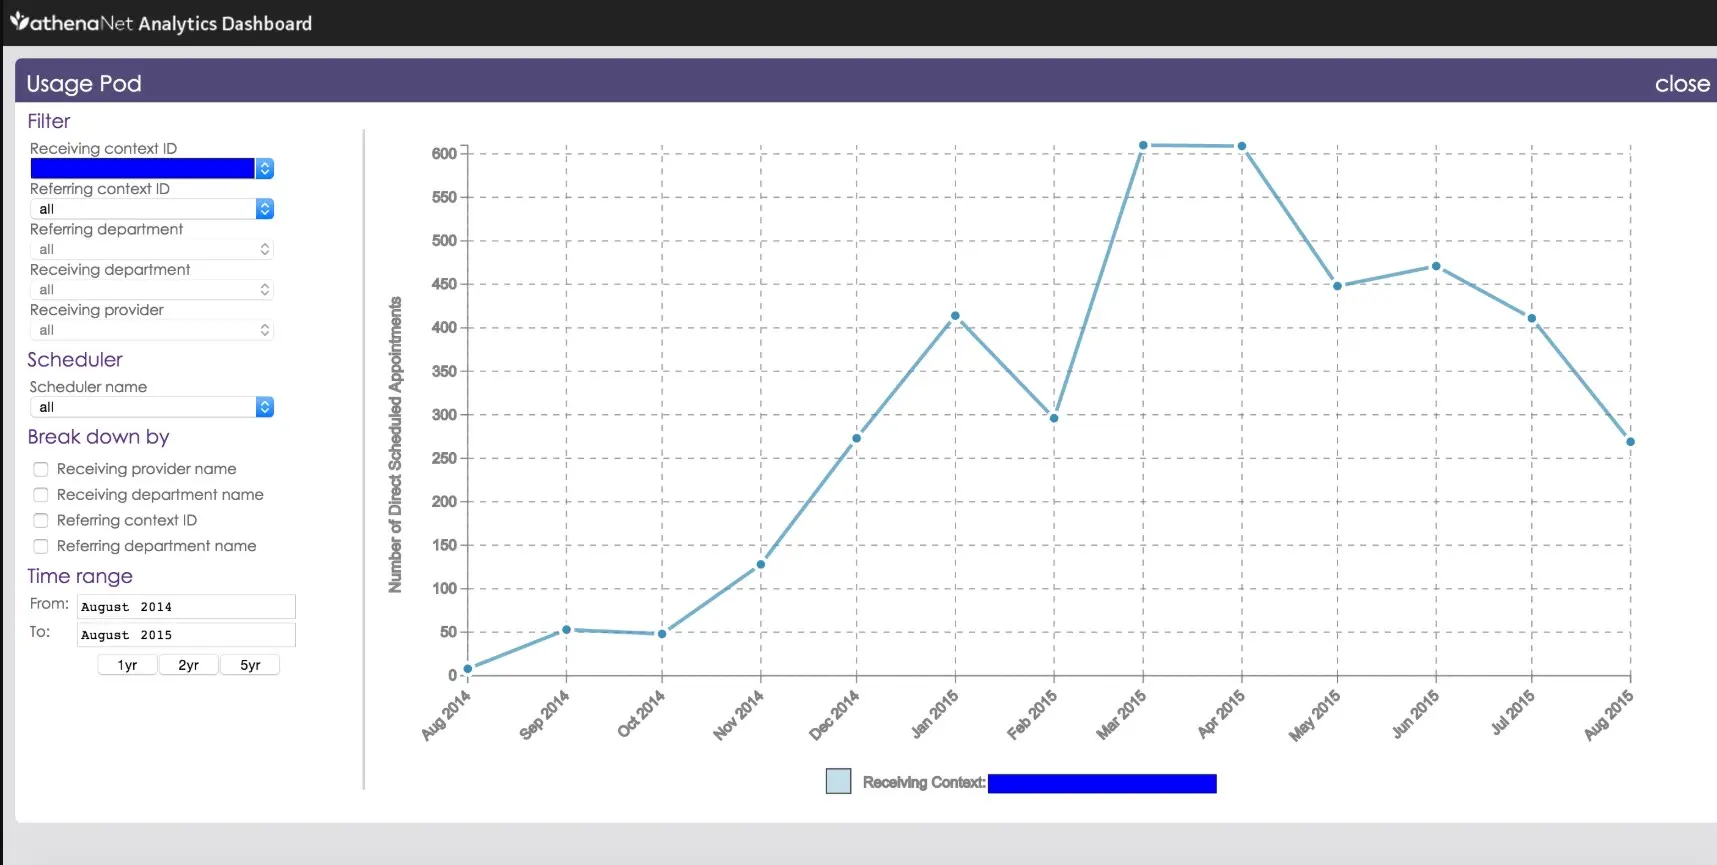
Task: Check the Receiving department name checkbox
Action: click(x=41, y=495)
